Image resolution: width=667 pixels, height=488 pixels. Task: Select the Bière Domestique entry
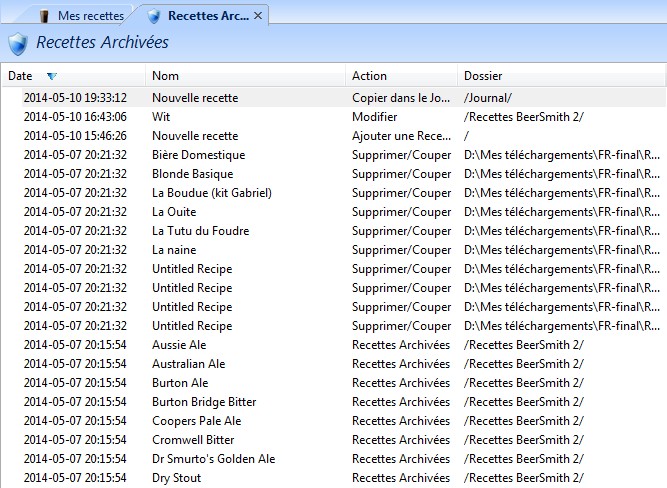[198, 155]
